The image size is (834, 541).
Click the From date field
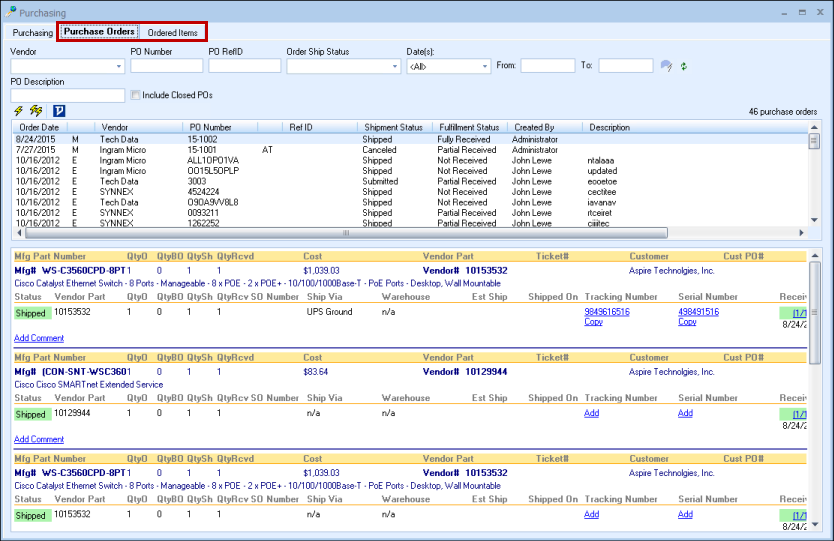pos(547,66)
